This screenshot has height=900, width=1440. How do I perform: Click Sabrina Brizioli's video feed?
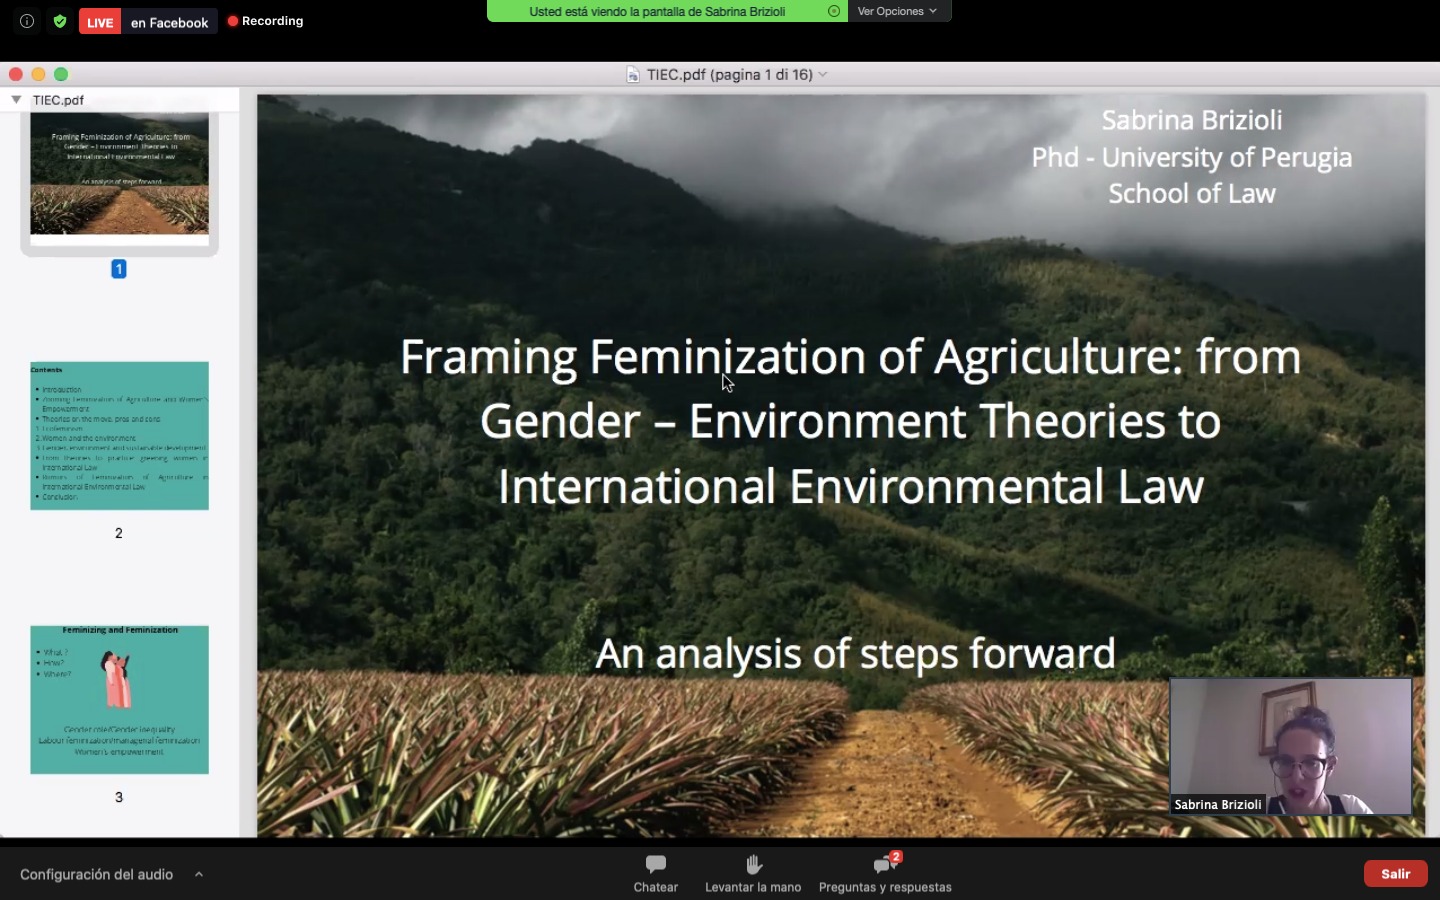click(1290, 746)
